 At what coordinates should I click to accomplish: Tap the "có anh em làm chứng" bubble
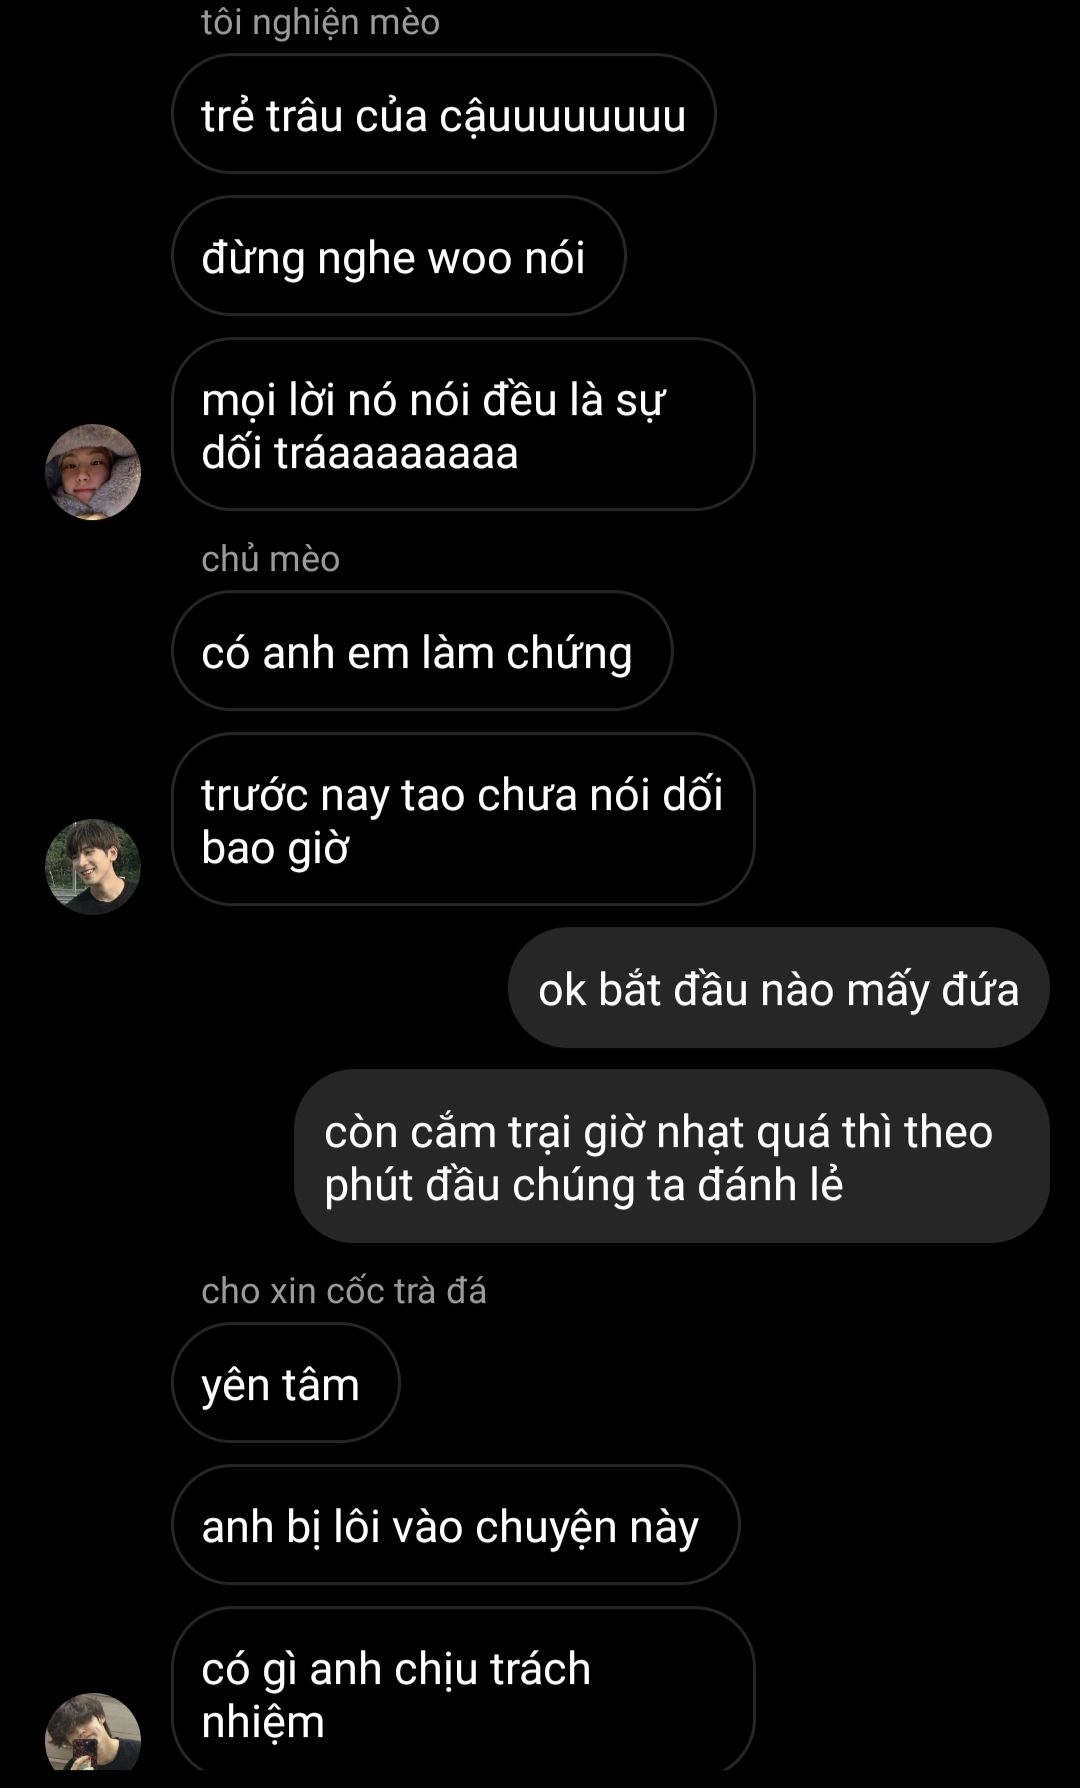[x=422, y=651]
